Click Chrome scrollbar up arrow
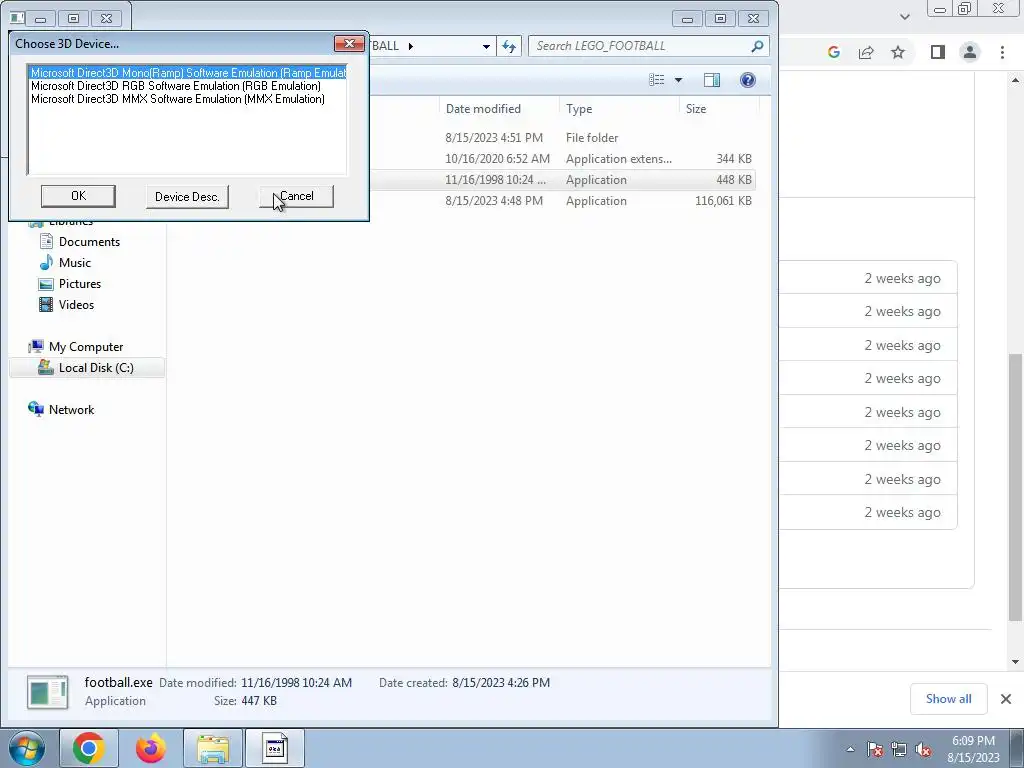This screenshot has width=1024, height=768. [1015, 80]
